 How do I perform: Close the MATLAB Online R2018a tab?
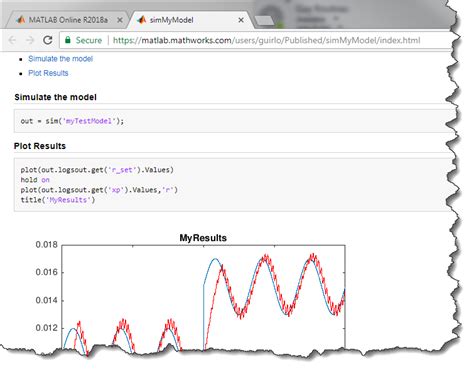click(x=120, y=20)
